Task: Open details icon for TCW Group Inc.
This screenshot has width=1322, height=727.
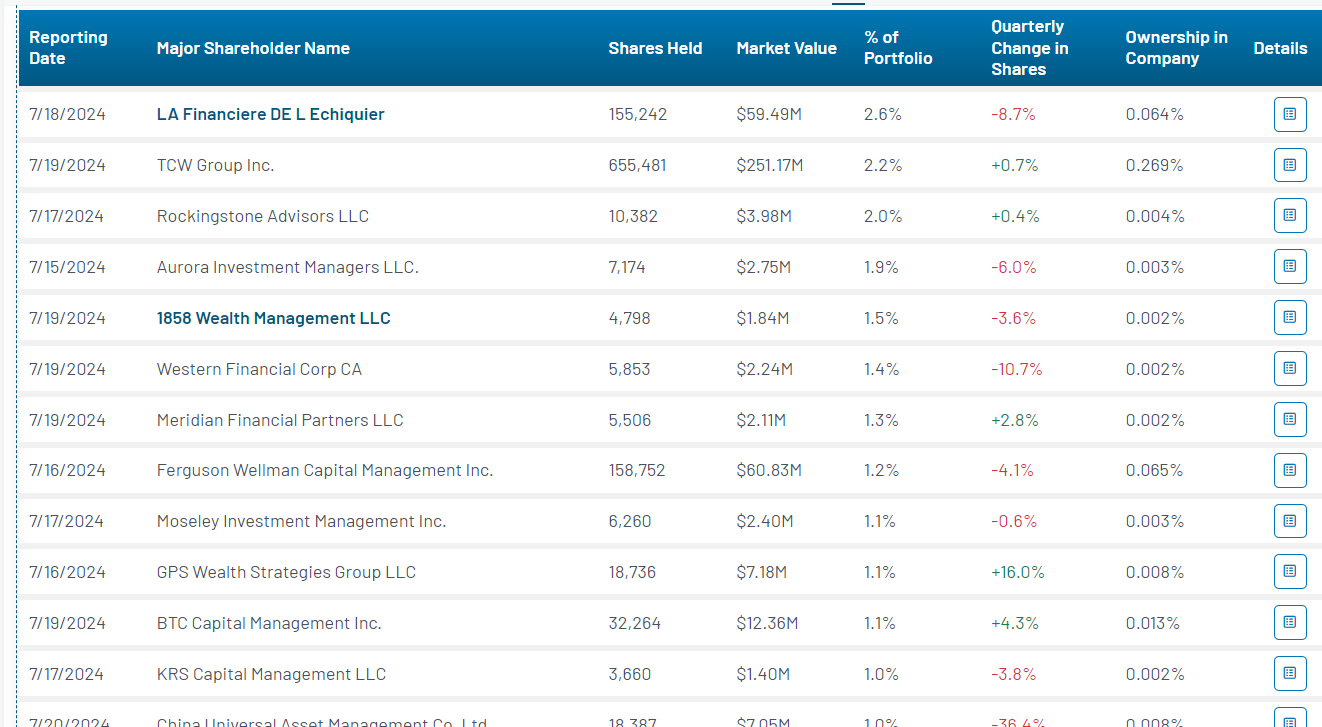Action: 1290,165
